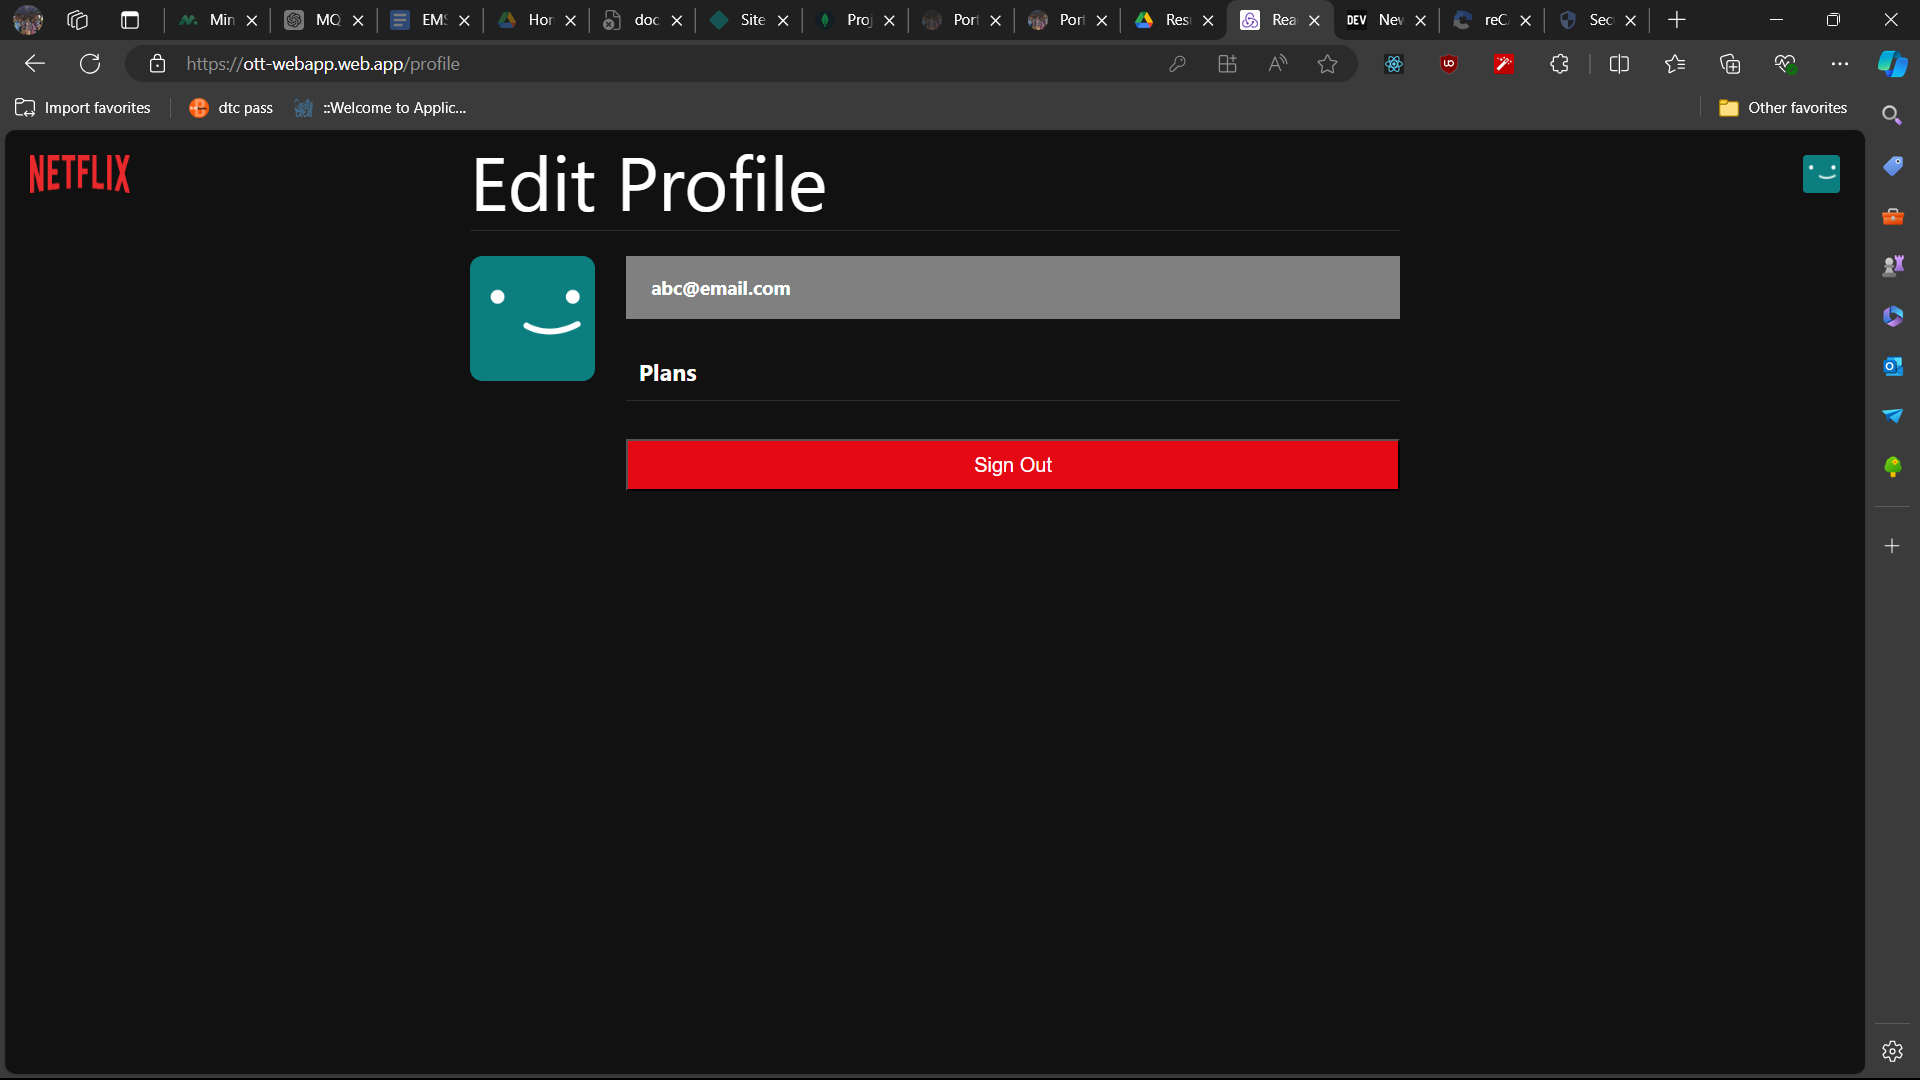Add this page to favorites

pos(1327,64)
